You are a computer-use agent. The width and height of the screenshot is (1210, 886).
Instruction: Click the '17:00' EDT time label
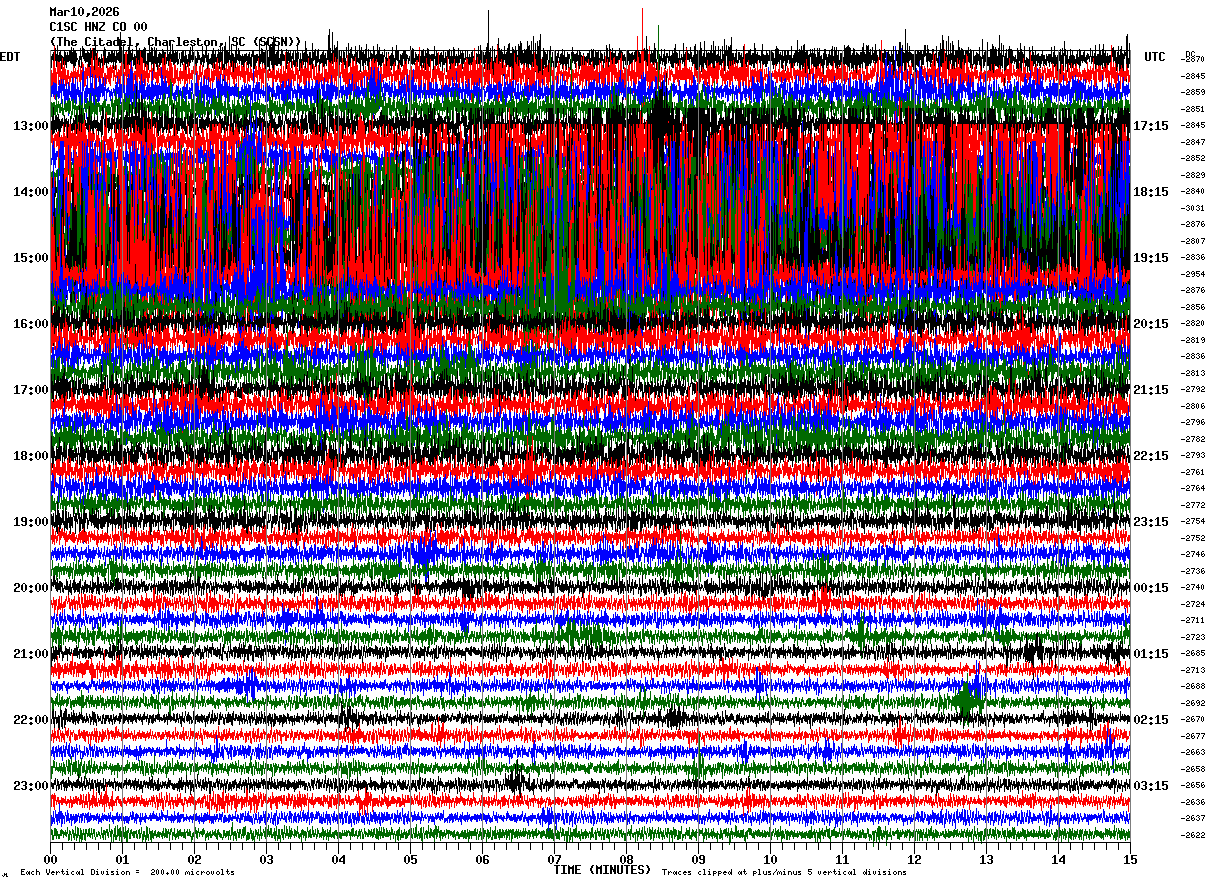click(x=31, y=390)
